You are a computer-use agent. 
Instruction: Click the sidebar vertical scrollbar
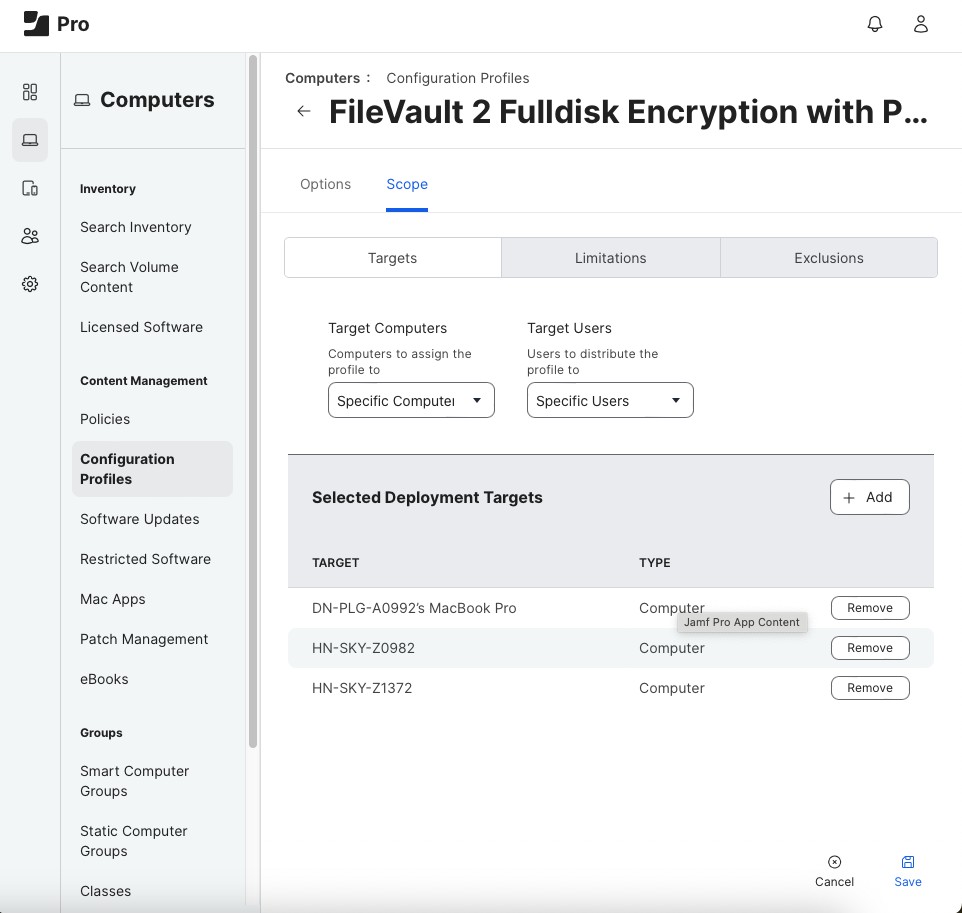(x=253, y=400)
